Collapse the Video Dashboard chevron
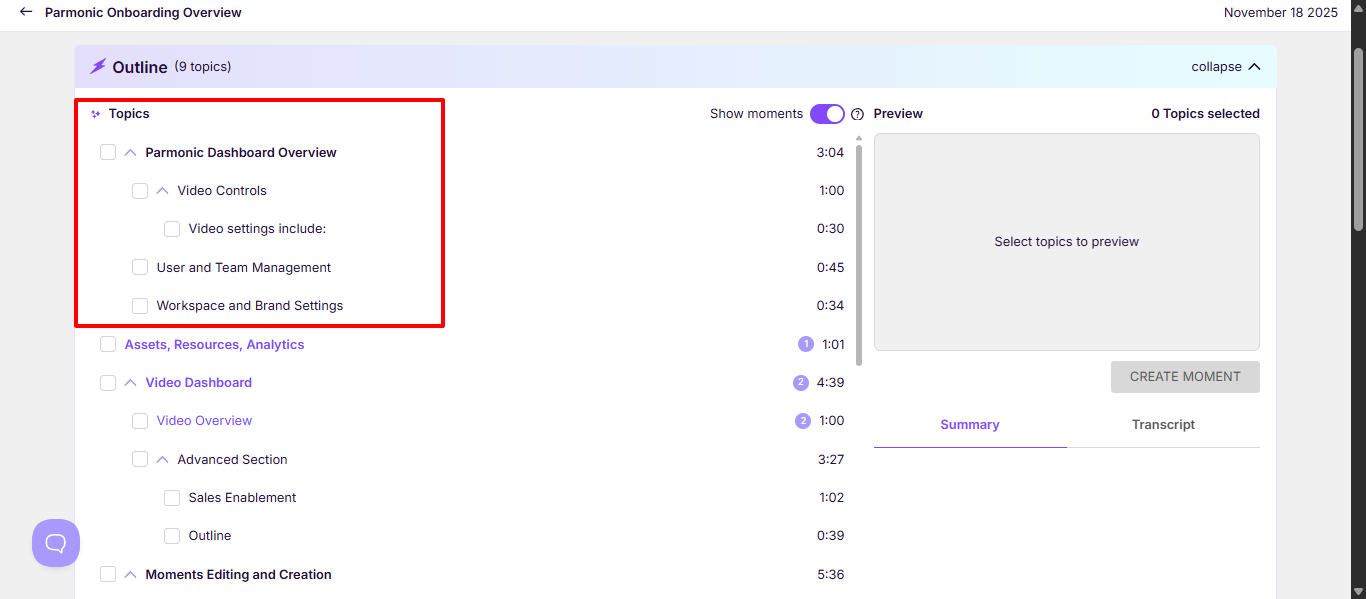The width and height of the screenshot is (1366, 599). [130, 383]
